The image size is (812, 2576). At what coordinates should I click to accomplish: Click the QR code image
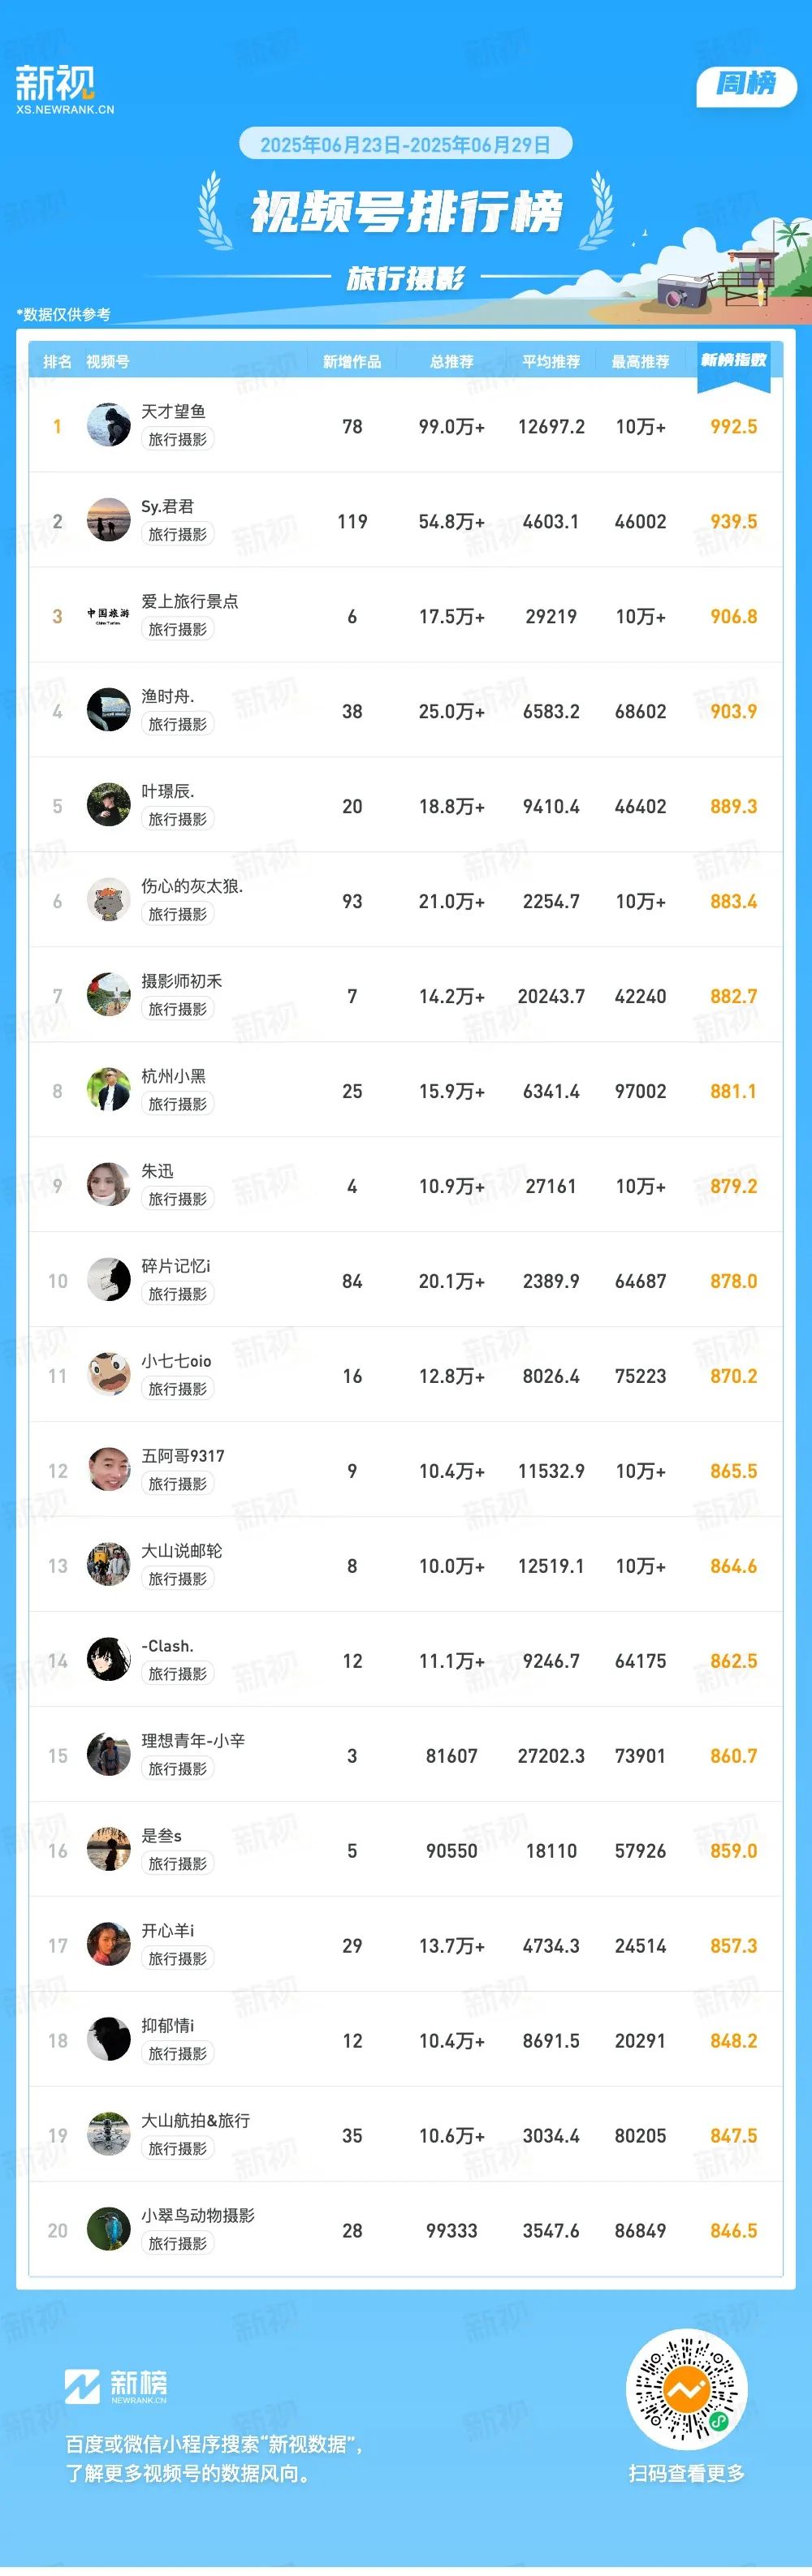click(686, 2391)
